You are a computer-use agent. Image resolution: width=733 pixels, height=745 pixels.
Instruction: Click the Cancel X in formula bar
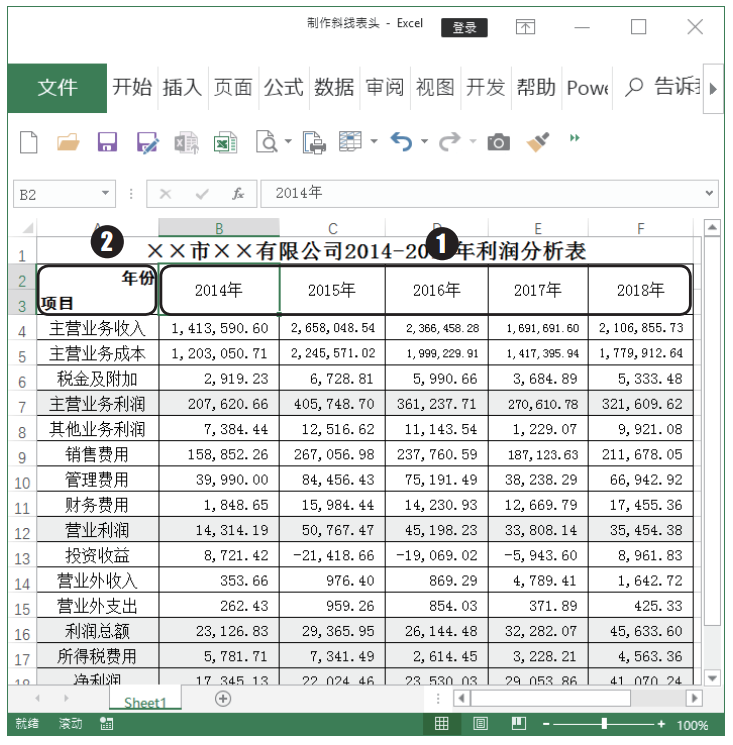[x=165, y=194]
